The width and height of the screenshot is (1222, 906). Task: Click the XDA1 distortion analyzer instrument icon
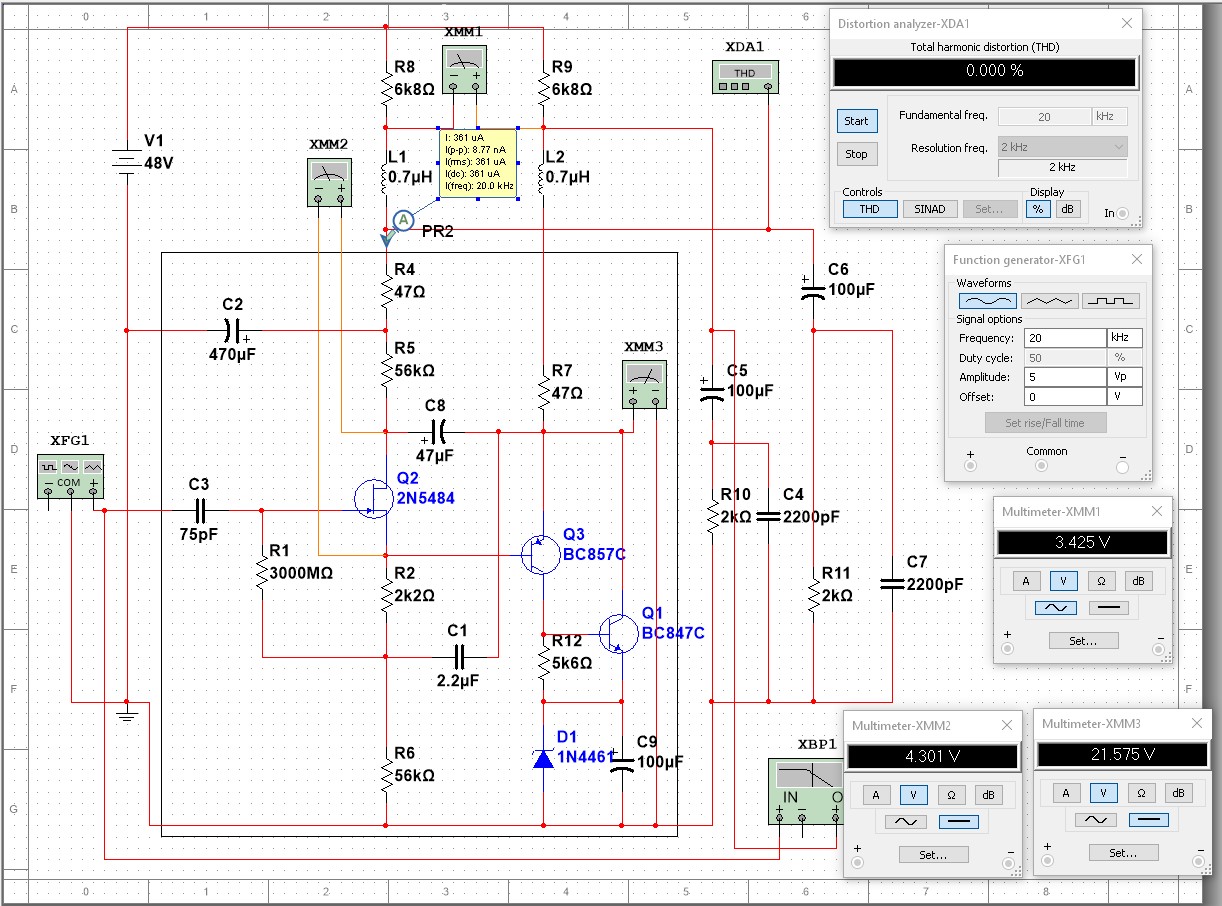click(x=745, y=78)
